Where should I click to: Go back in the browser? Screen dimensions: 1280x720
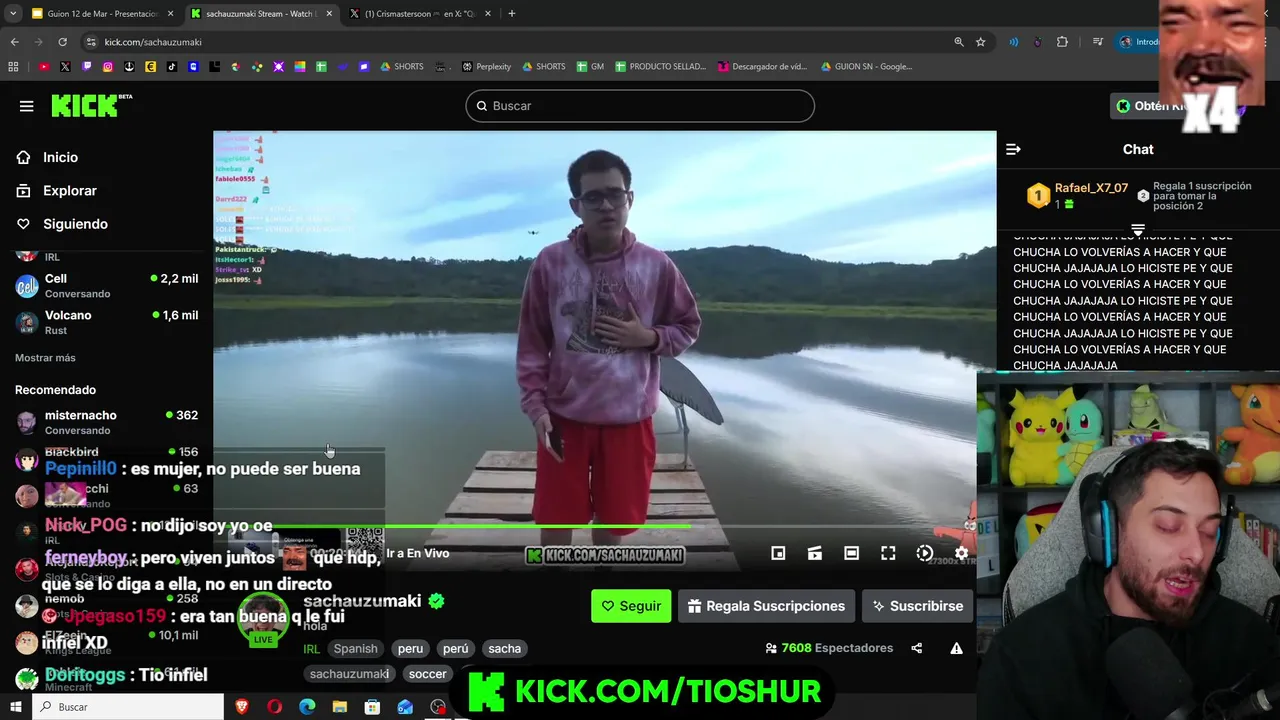point(15,42)
